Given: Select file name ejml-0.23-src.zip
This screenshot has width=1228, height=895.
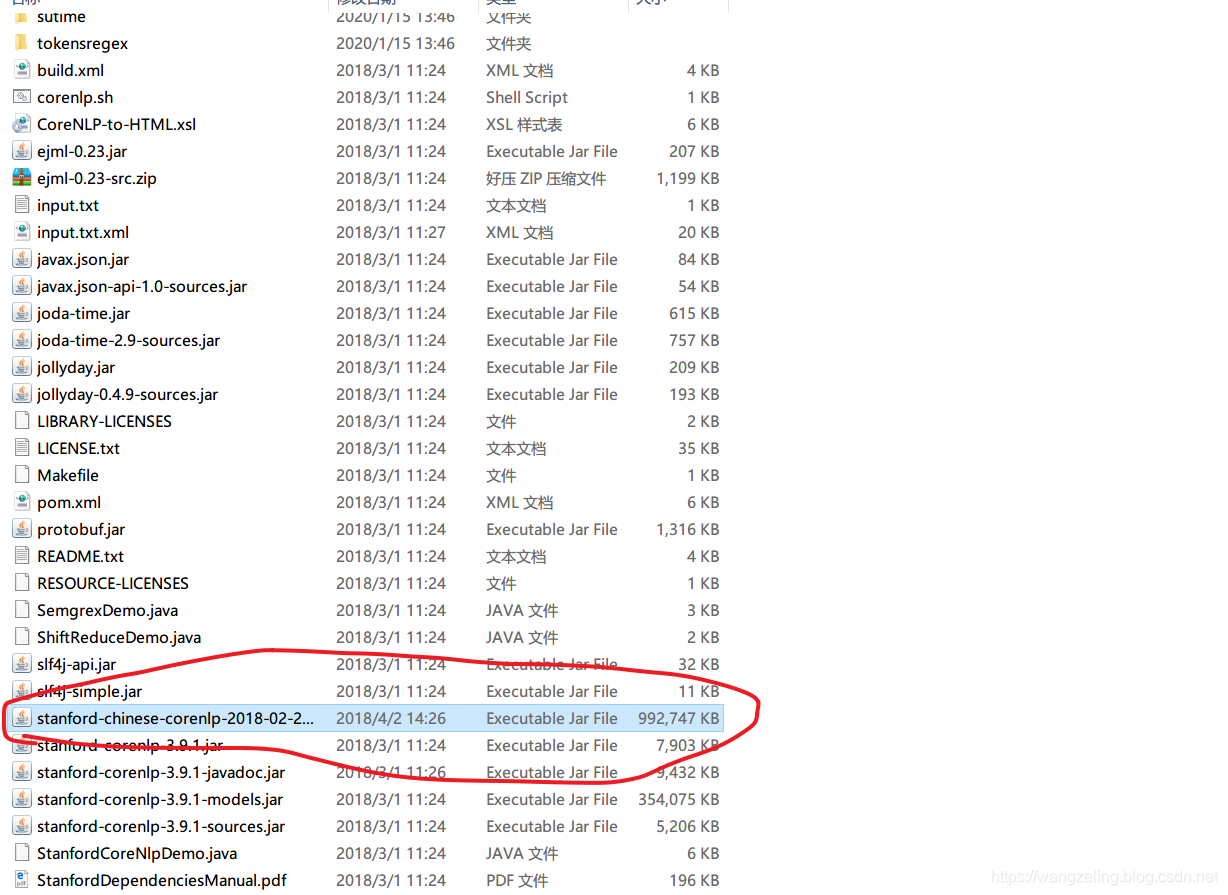Looking at the screenshot, I should 97,179.
